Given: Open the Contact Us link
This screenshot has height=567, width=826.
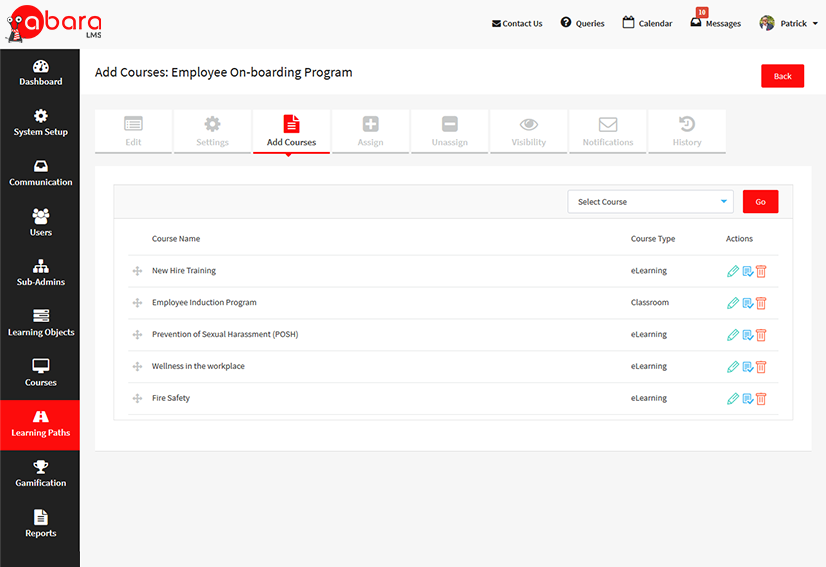Looking at the screenshot, I should point(517,23).
